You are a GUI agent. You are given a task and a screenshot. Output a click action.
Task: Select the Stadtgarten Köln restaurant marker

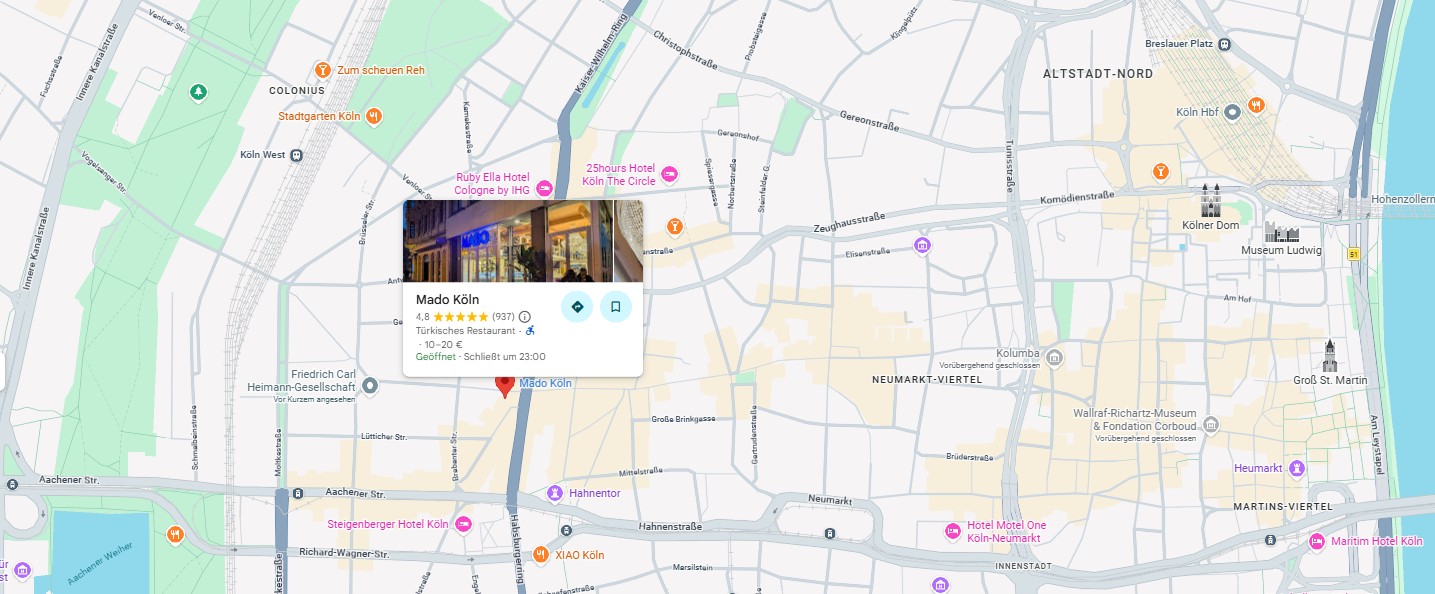[374, 116]
